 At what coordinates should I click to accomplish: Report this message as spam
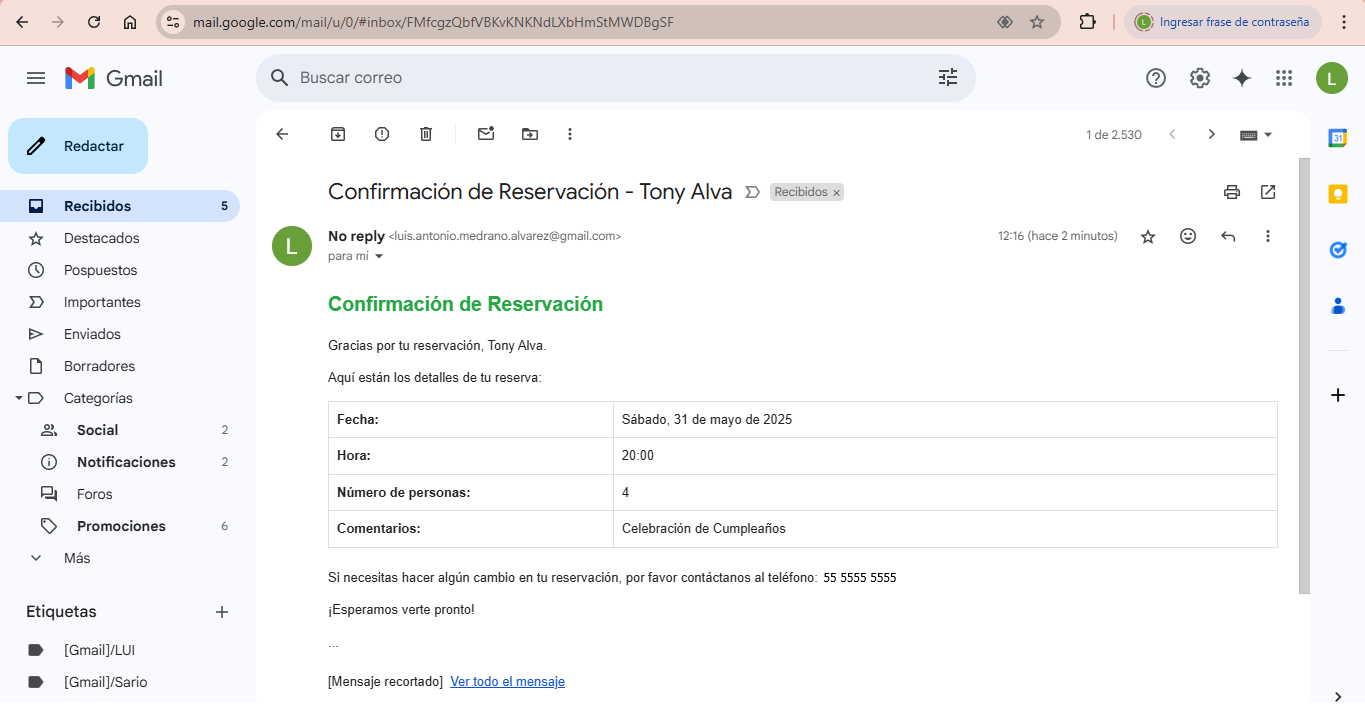[x=381, y=133]
